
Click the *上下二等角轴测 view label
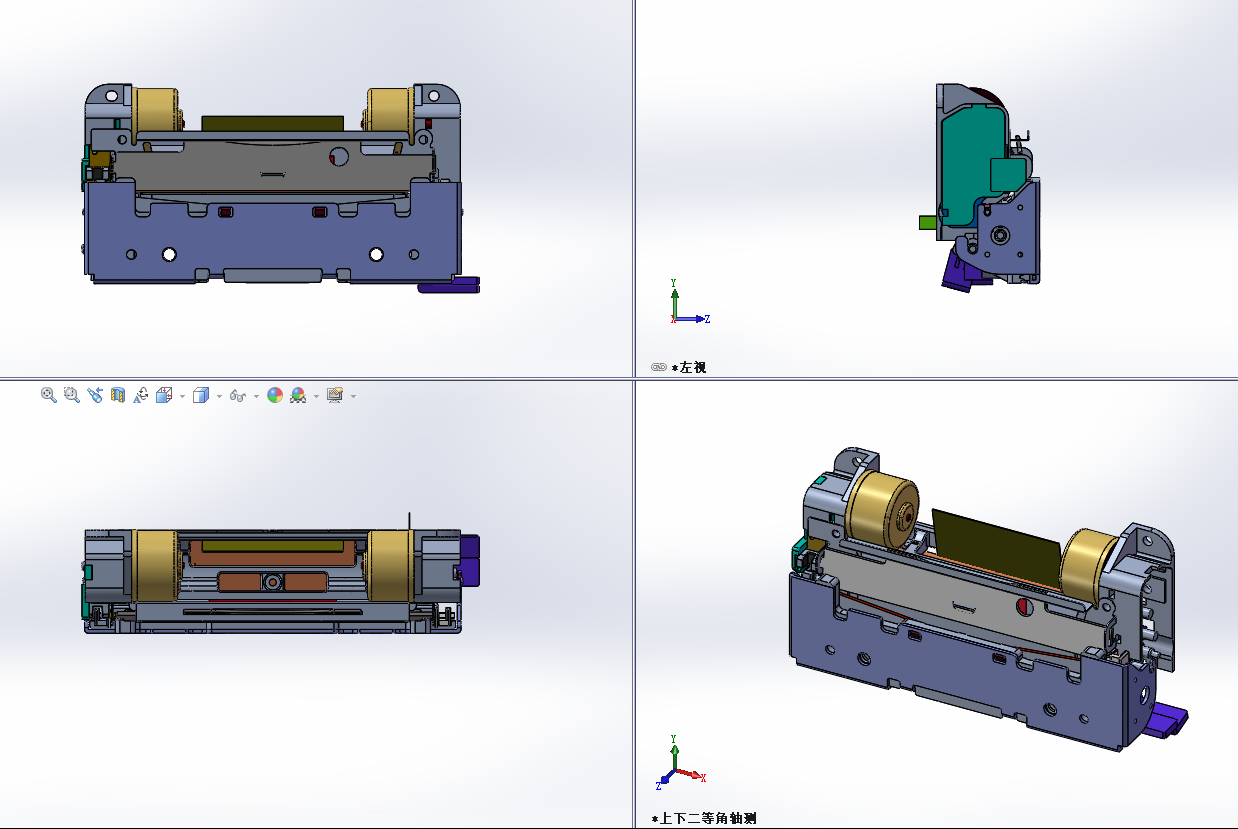[704, 818]
